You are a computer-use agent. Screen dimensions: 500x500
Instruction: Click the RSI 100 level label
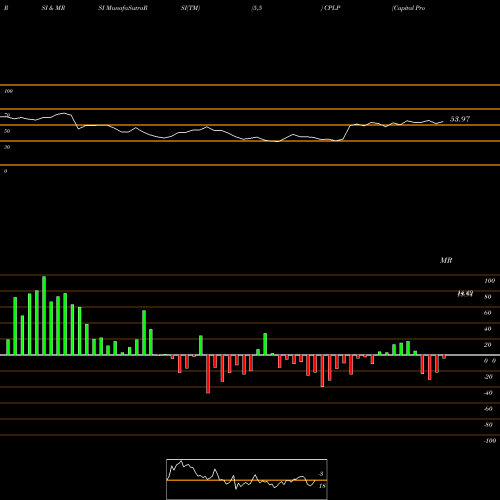pyautogui.click(x=8, y=91)
